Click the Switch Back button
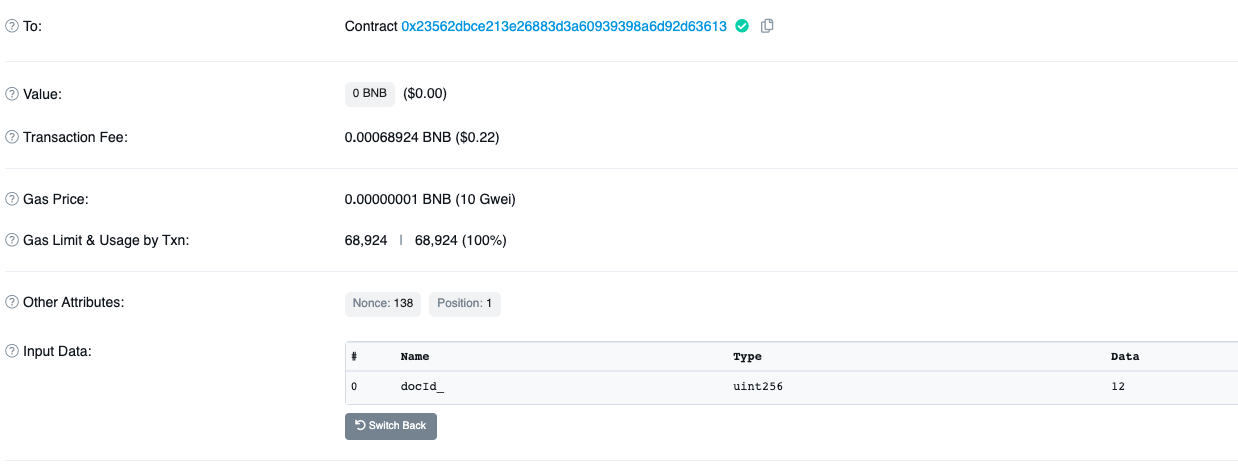 click(391, 426)
